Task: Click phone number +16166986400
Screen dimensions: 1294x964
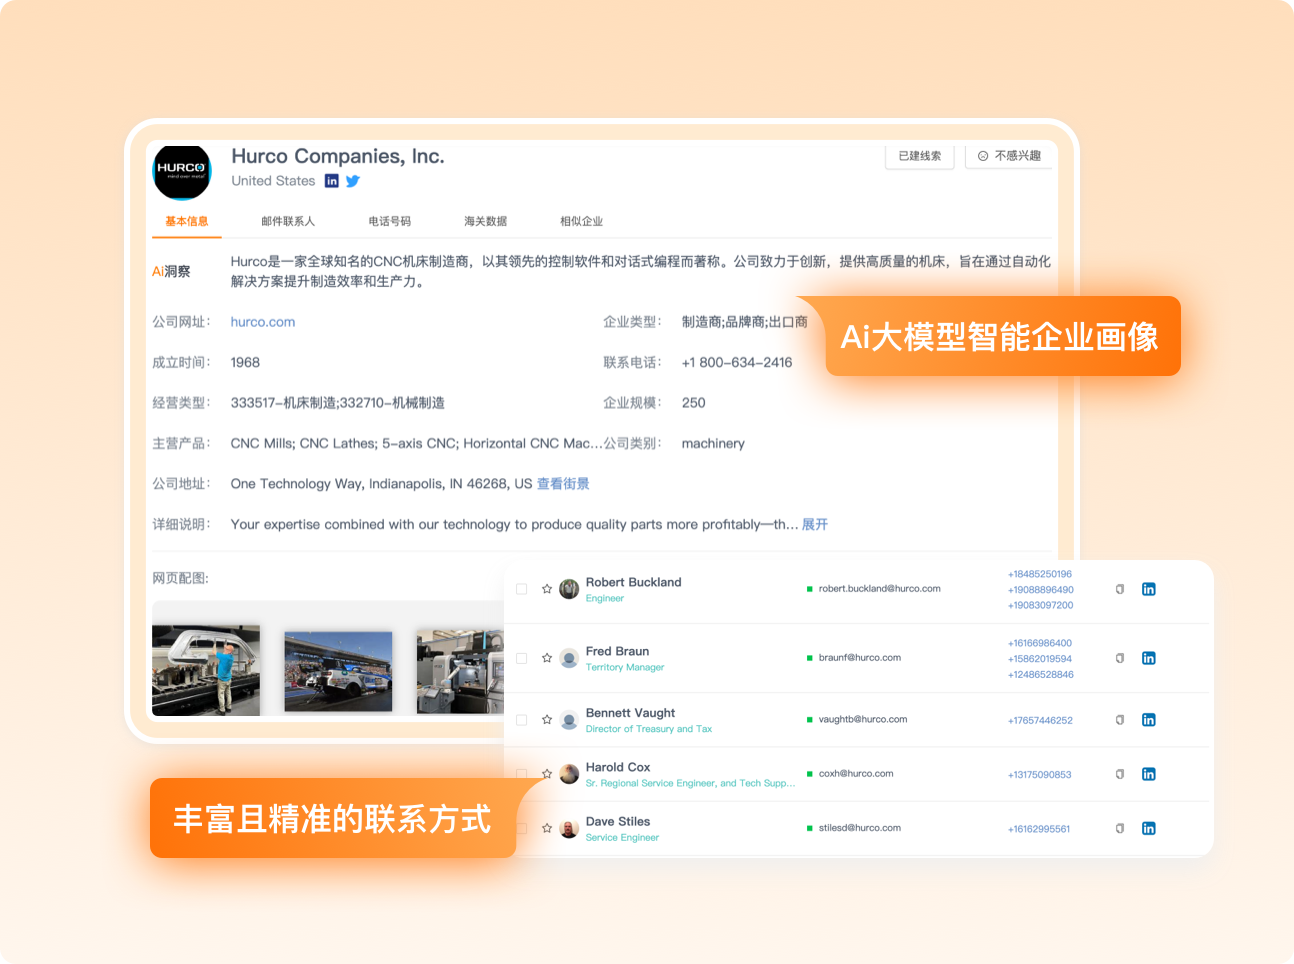Action: click(1040, 643)
